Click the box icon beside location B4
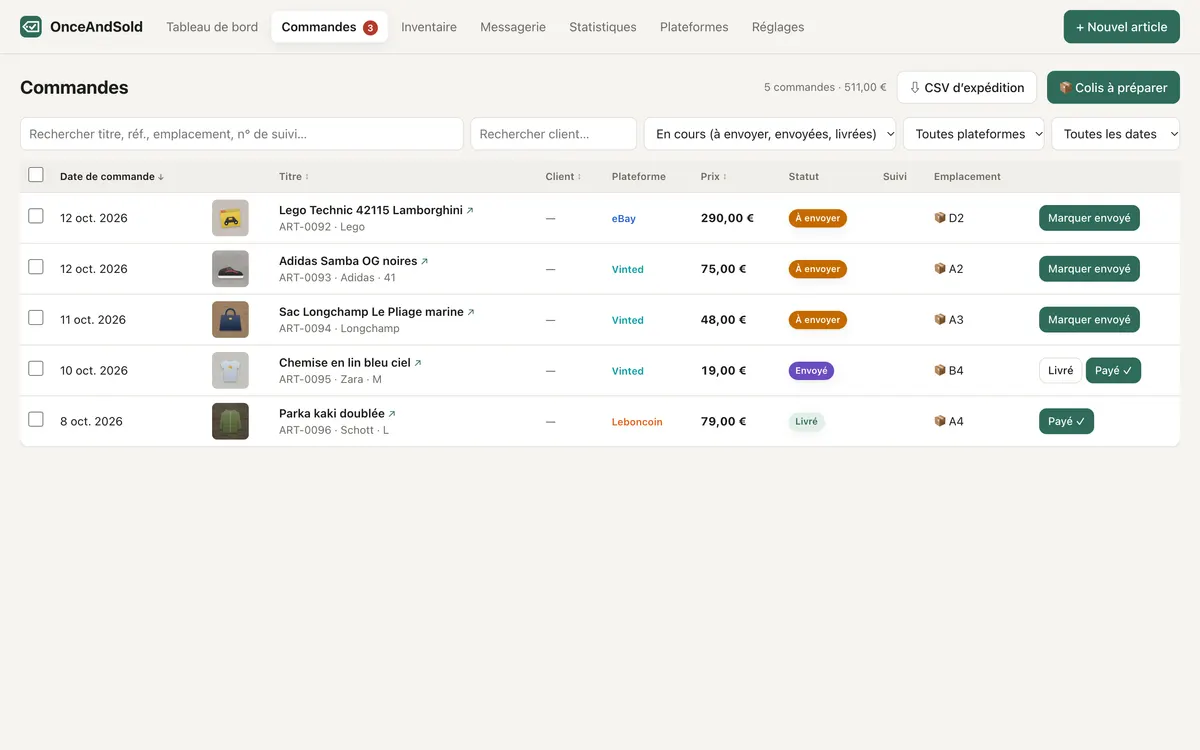Viewport: 1200px width, 750px height. tap(940, 371)
